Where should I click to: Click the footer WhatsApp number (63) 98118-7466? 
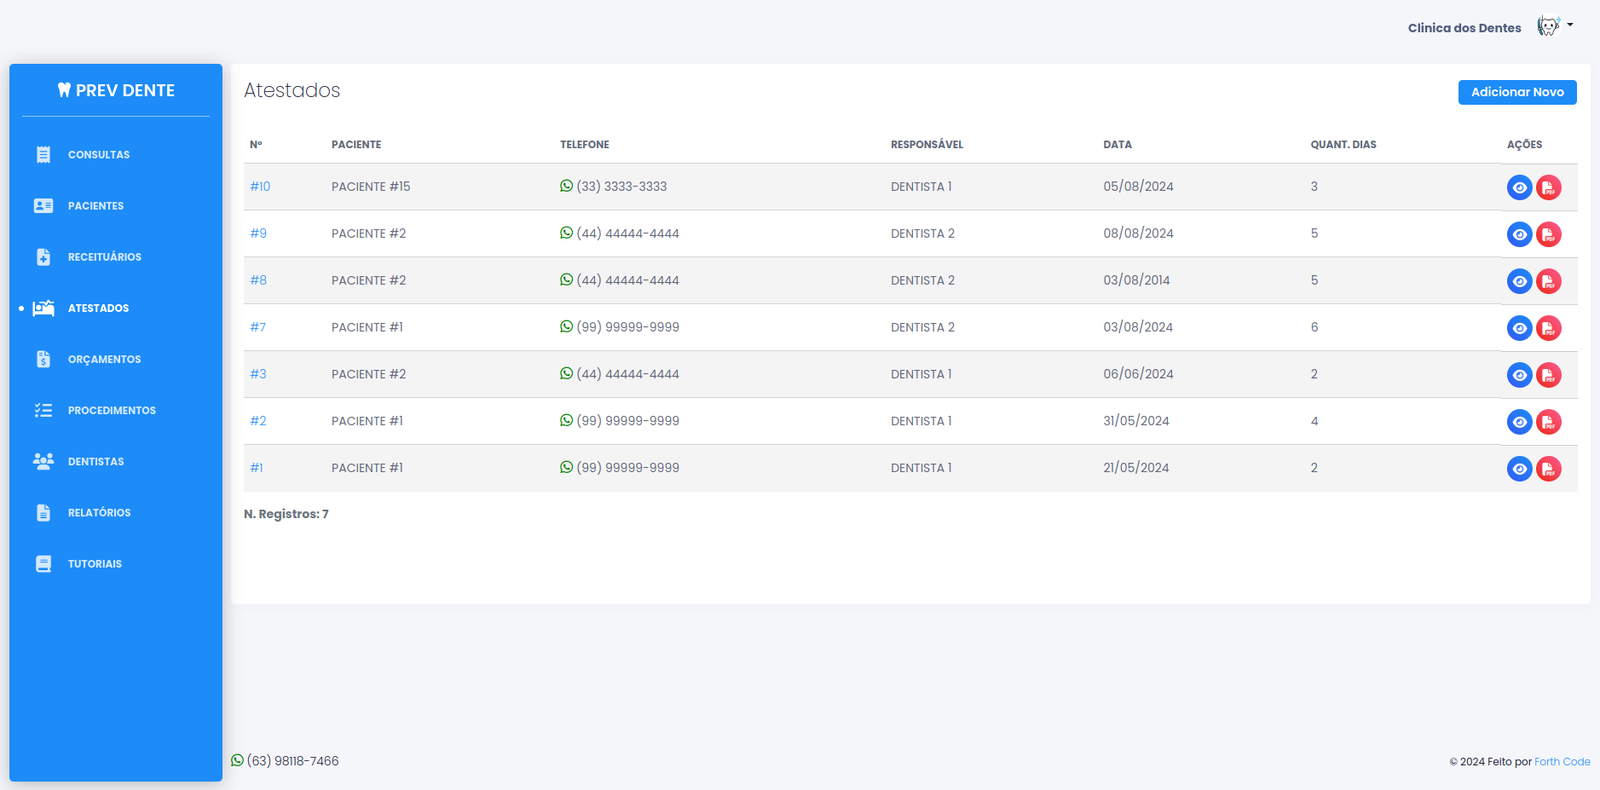292,761
